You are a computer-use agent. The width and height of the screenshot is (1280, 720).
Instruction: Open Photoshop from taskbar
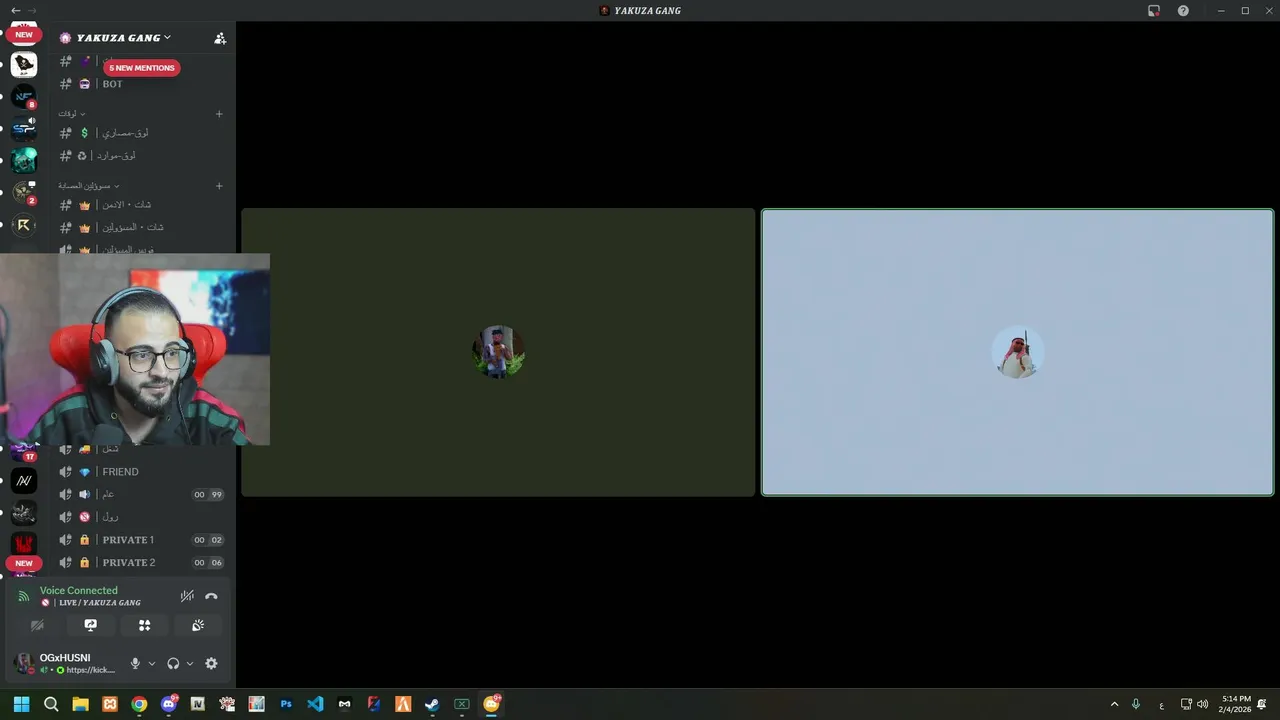pos(286,704)
